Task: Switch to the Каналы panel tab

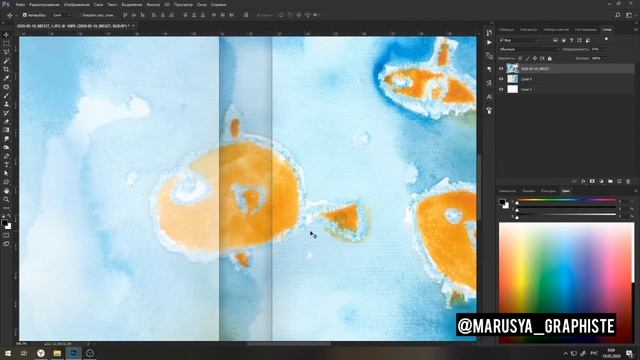Action: tap(528, 191)
